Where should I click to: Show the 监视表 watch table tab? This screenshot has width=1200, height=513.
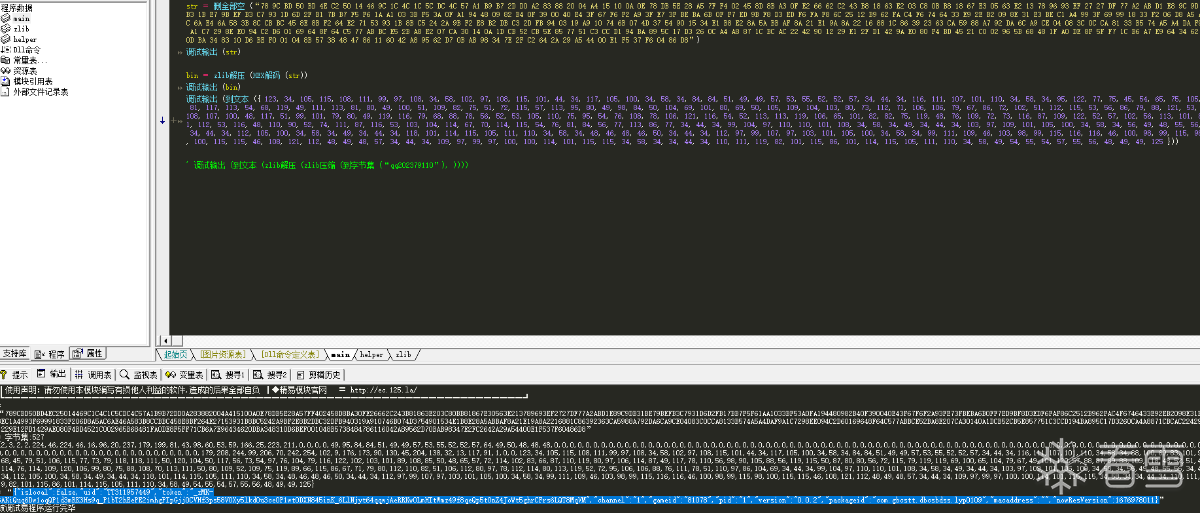(139, 374)
